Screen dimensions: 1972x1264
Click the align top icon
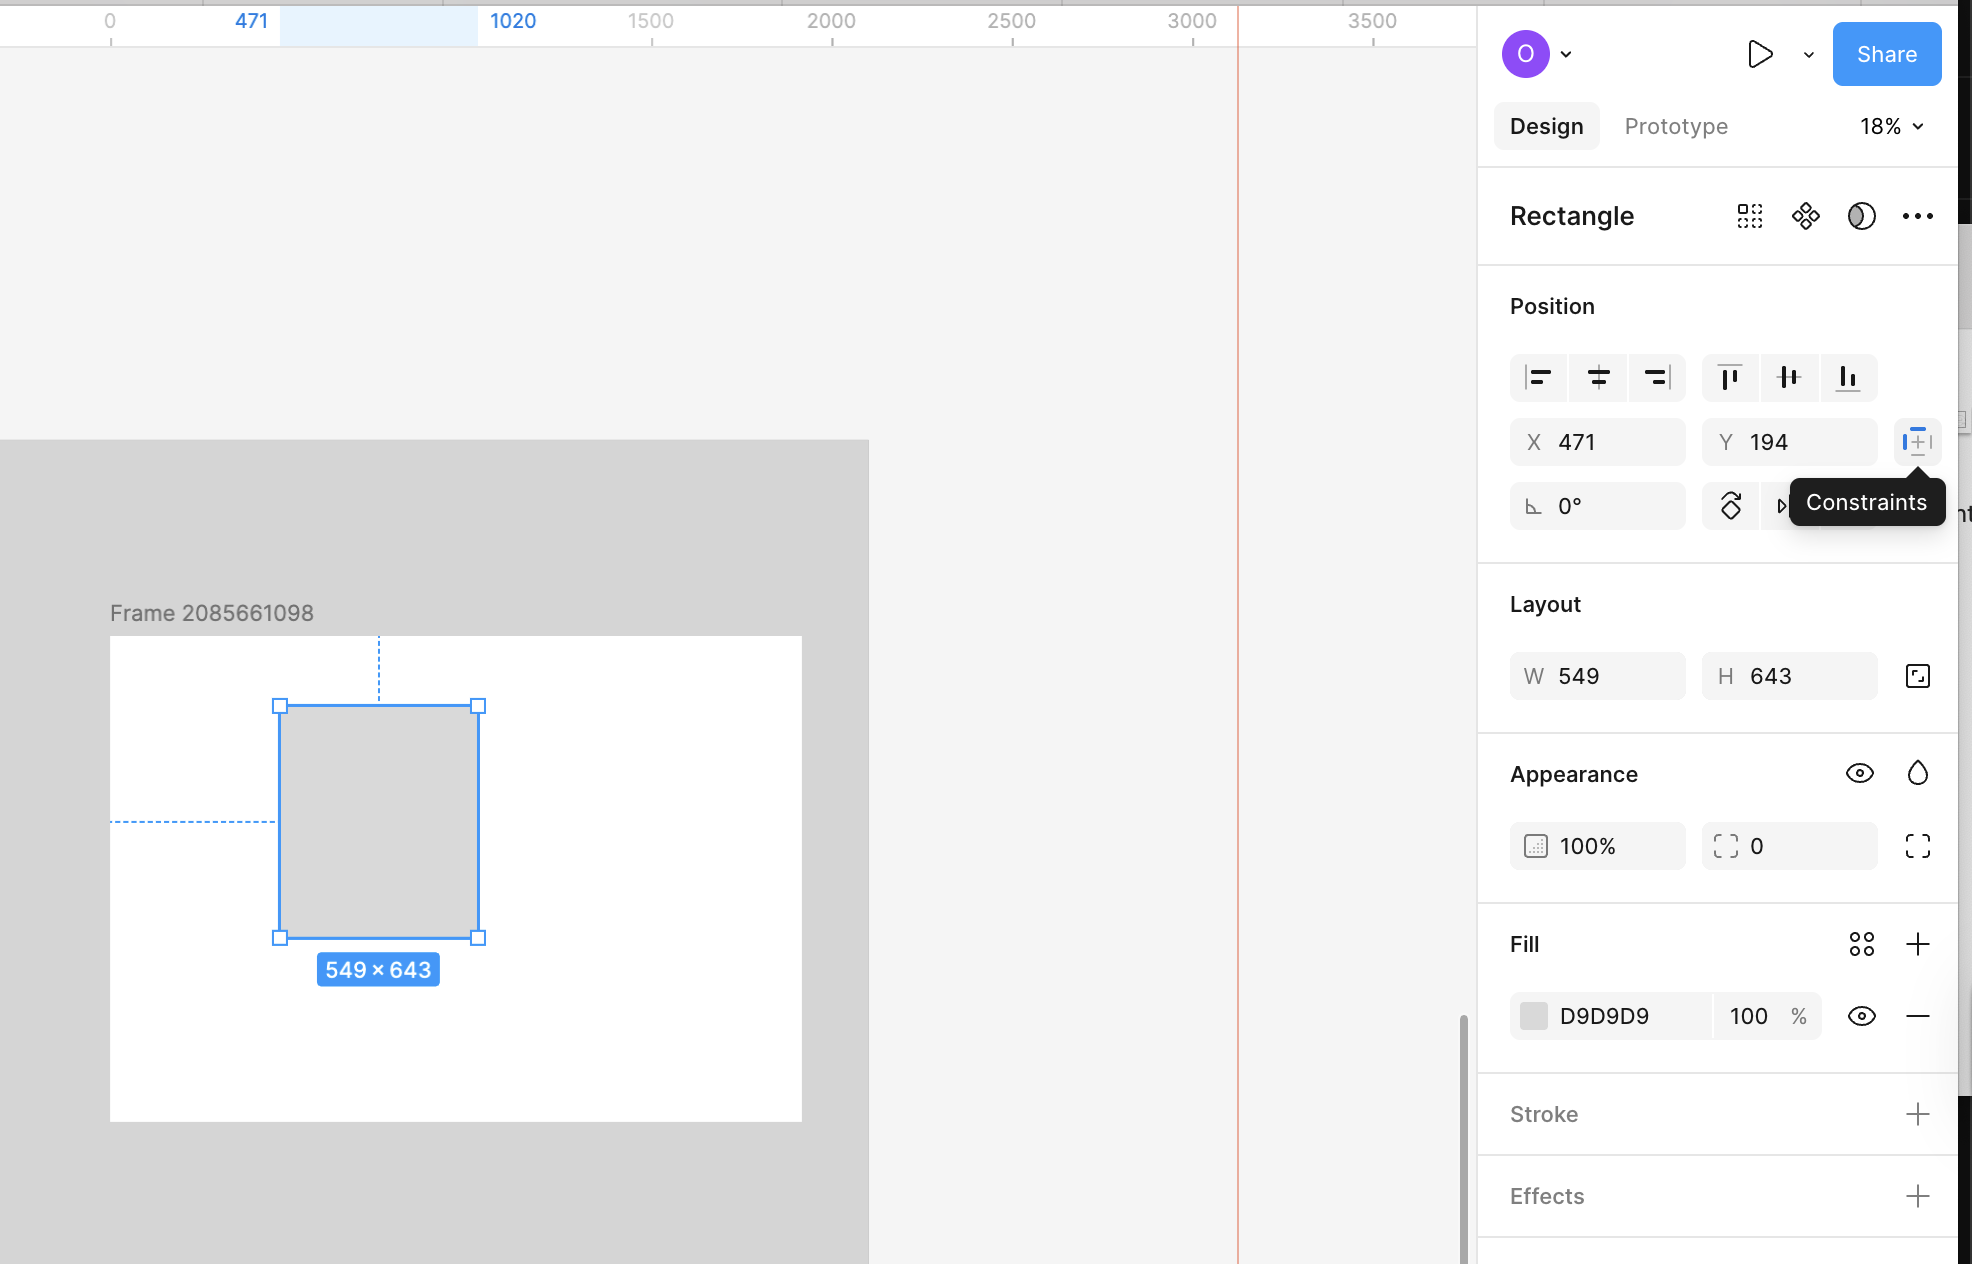[x=1730, y=378]
